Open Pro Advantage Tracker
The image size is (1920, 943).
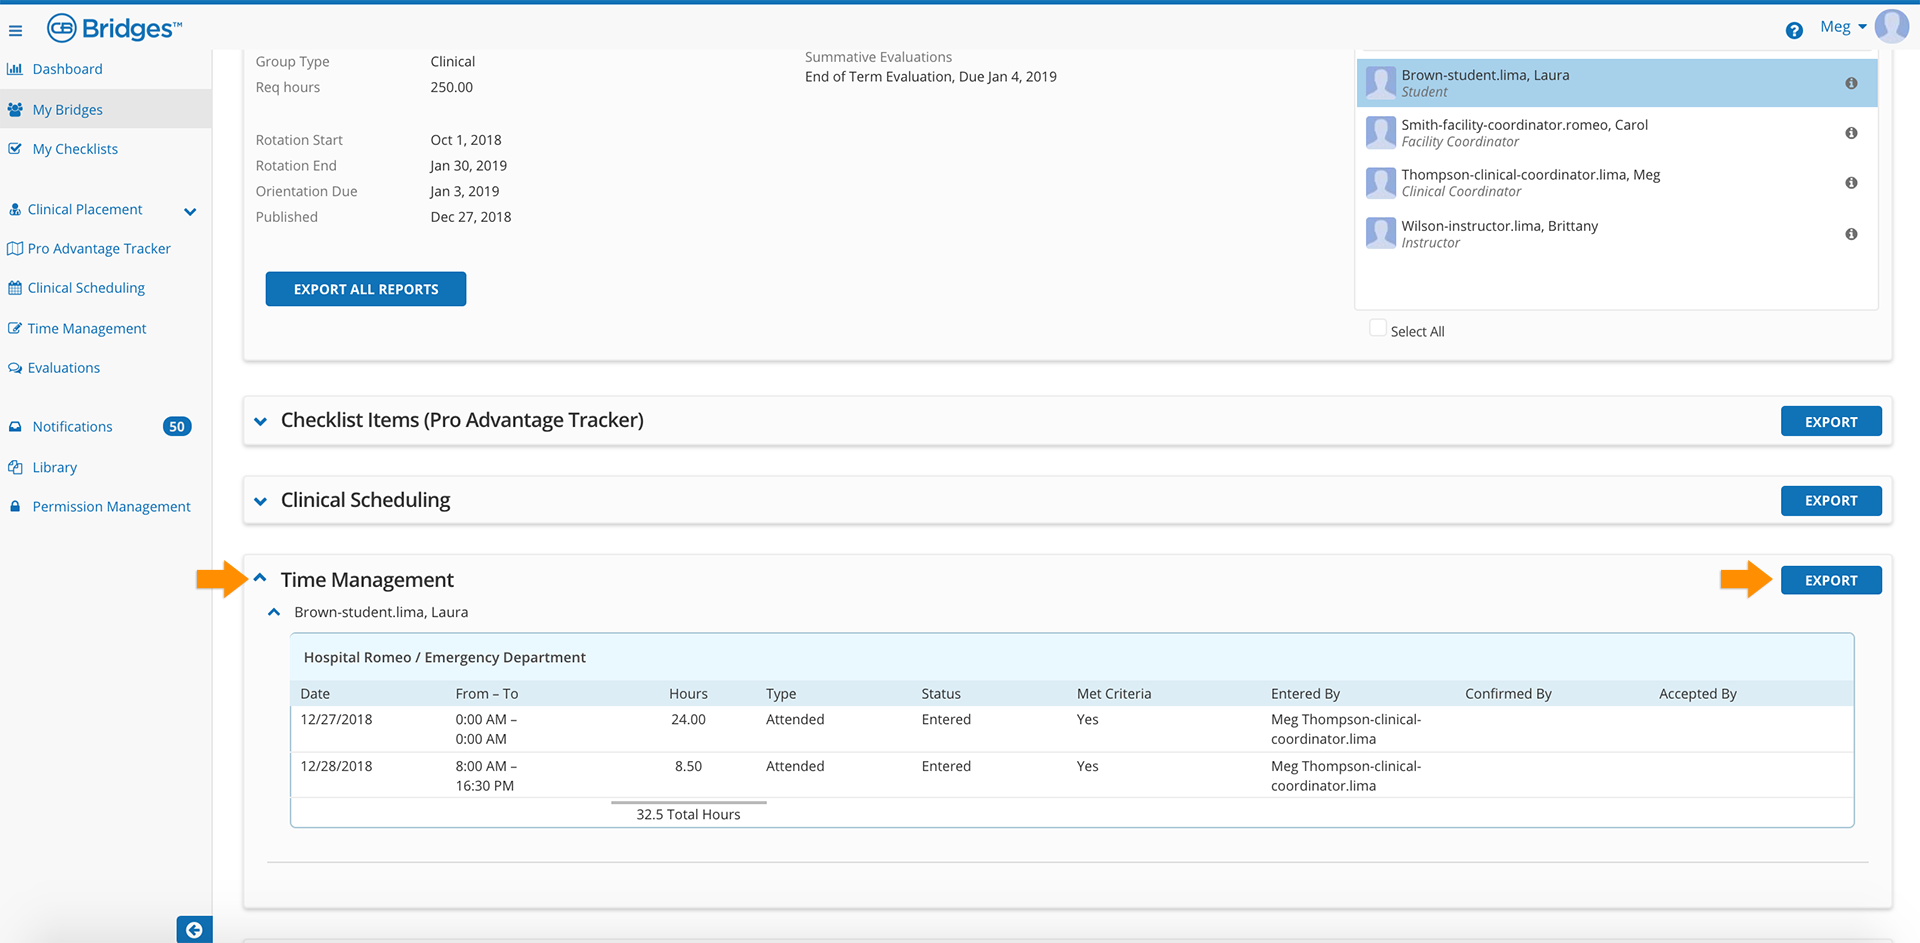pos(99,249)
